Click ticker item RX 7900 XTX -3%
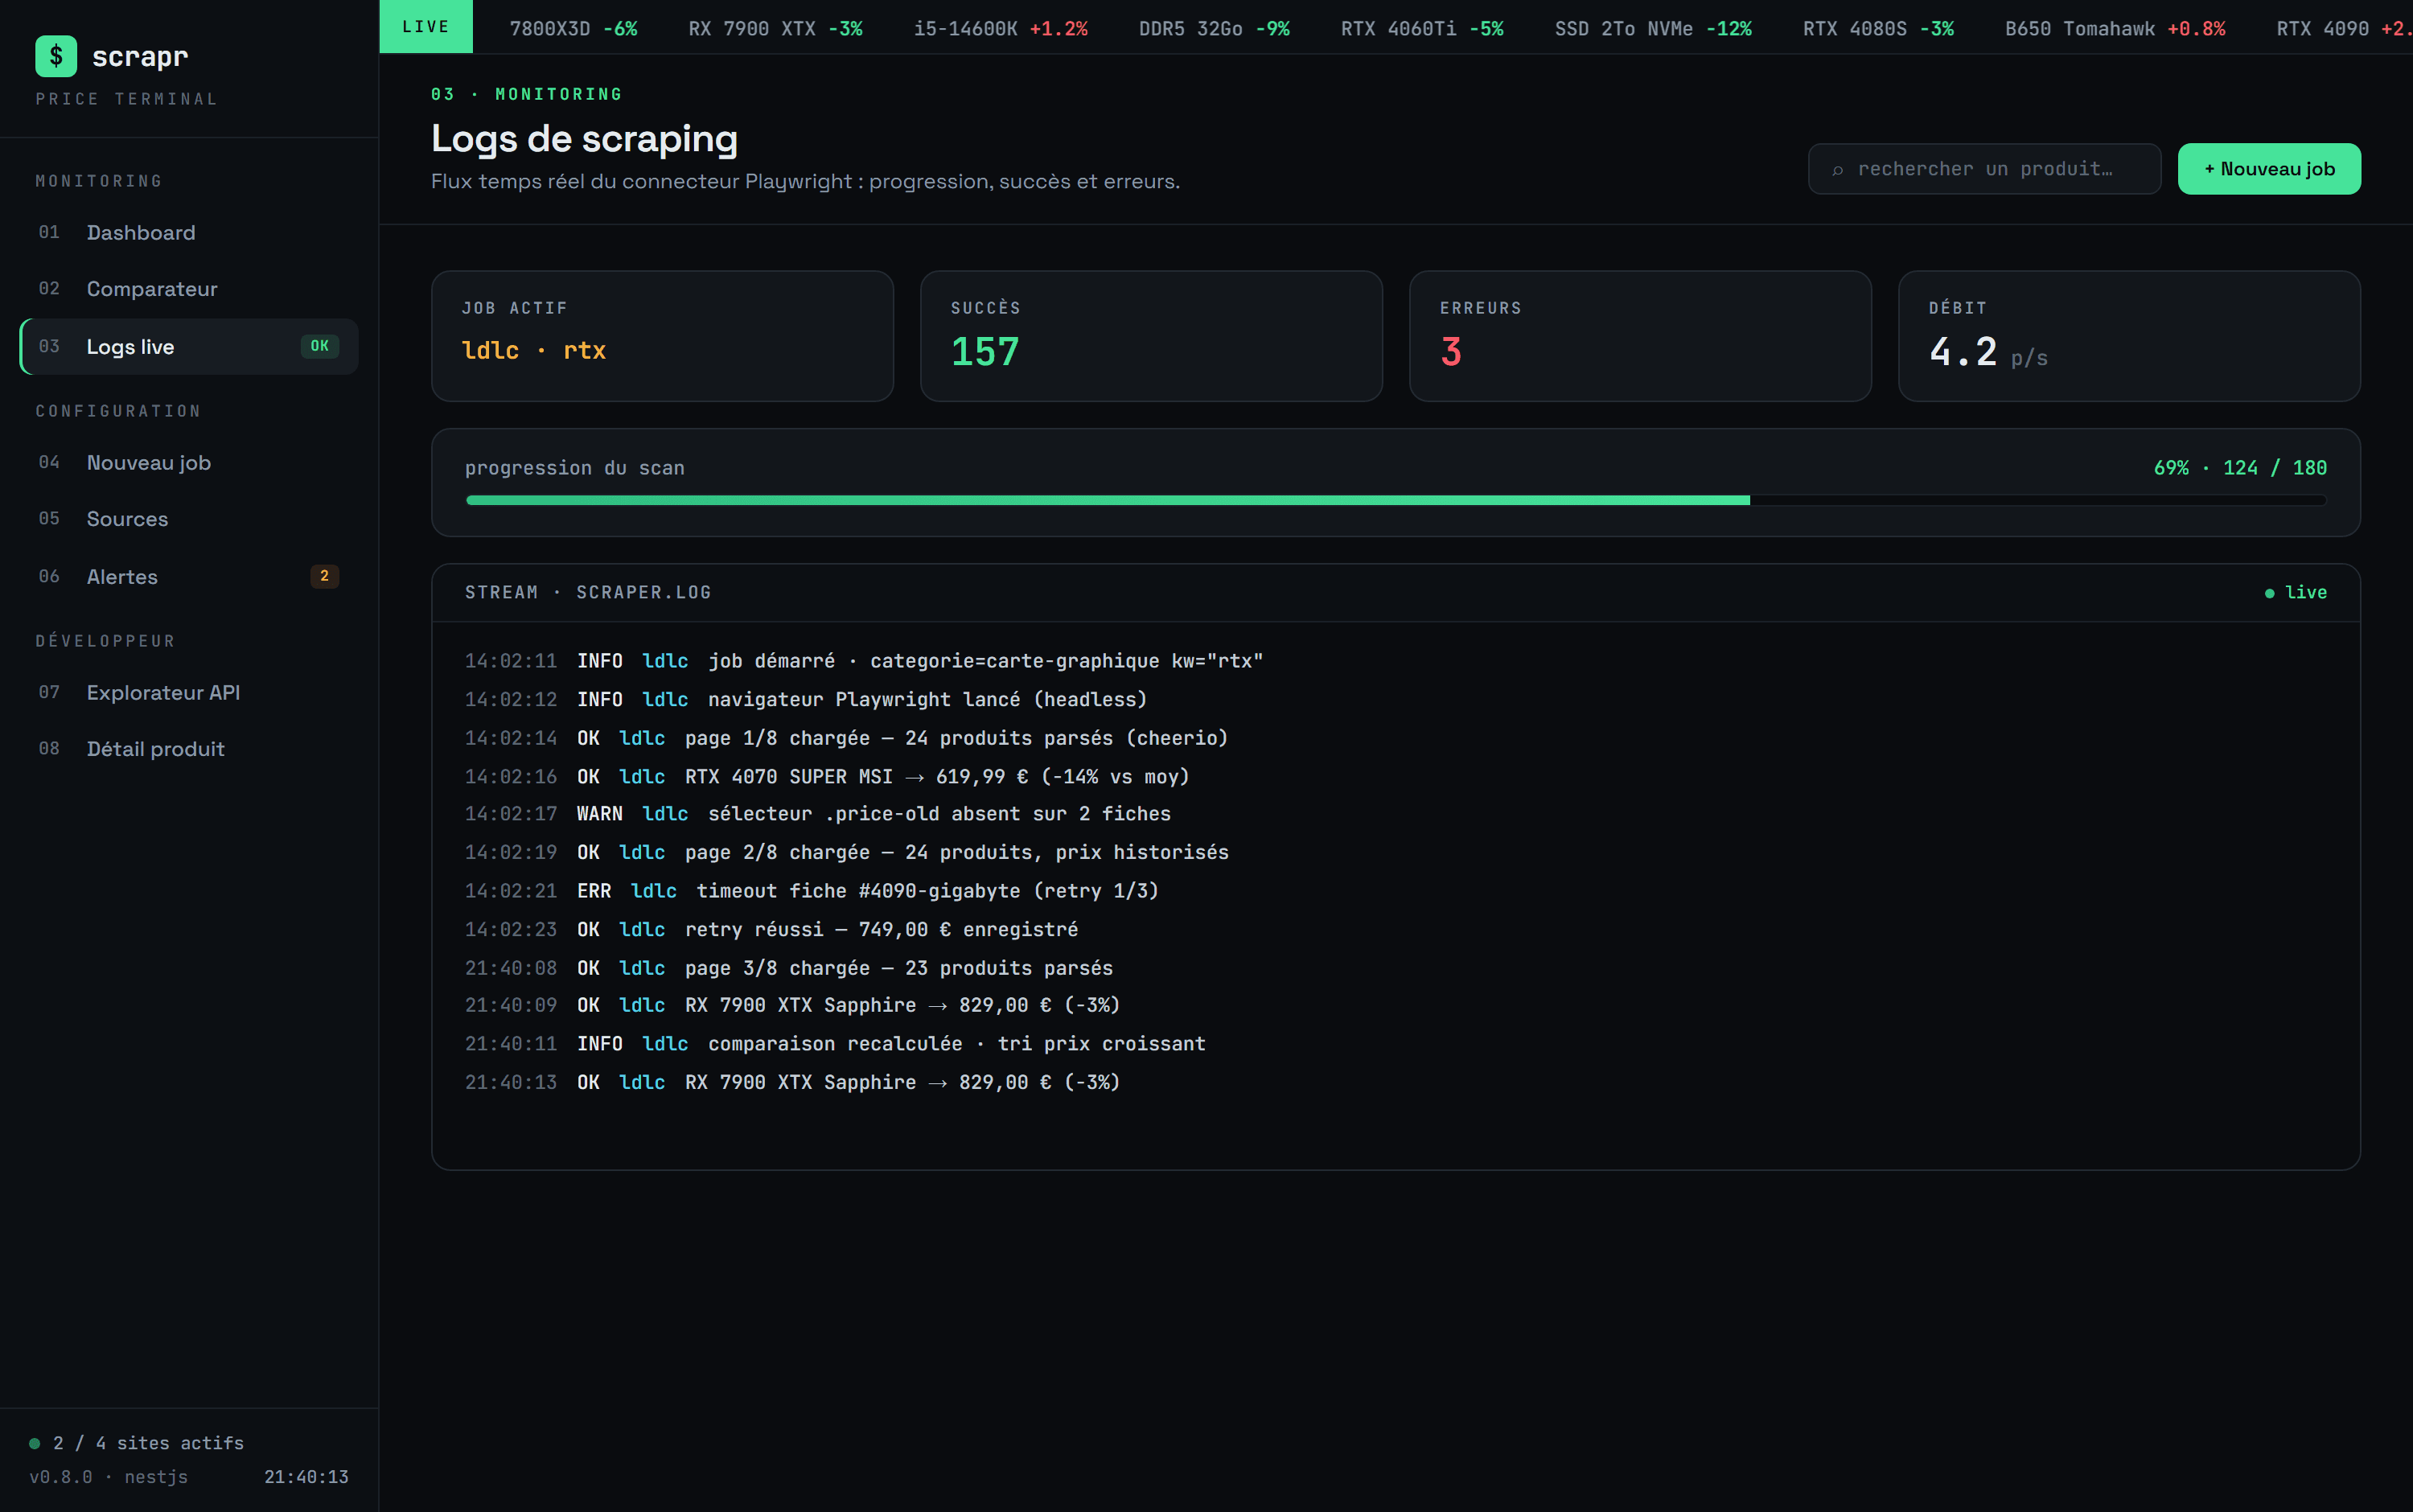 [775, 29]
